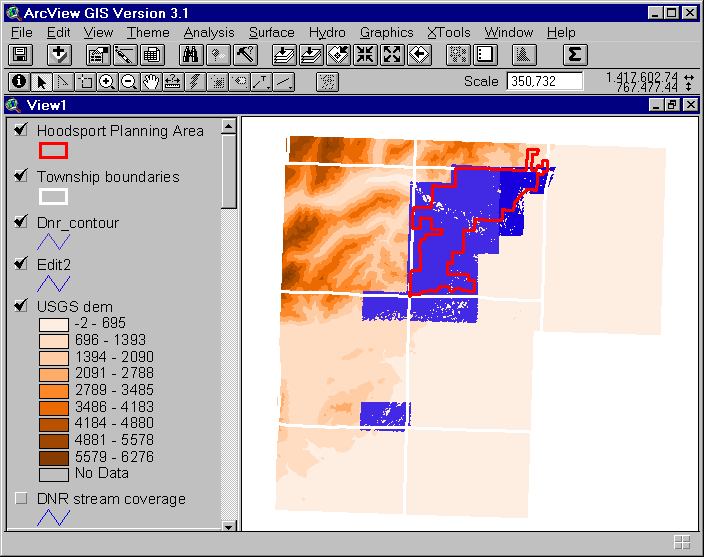Screen dimensions: 704x557
Task: Click Zoom to Active Themes icon
Action: coord(311,55)
